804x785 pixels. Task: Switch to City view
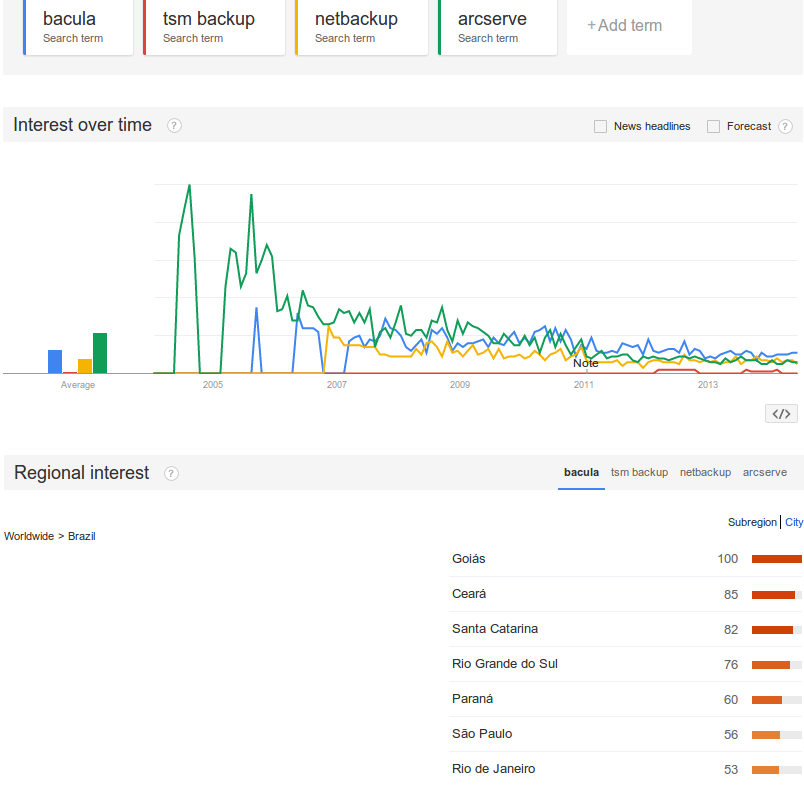tap(794, 522)
